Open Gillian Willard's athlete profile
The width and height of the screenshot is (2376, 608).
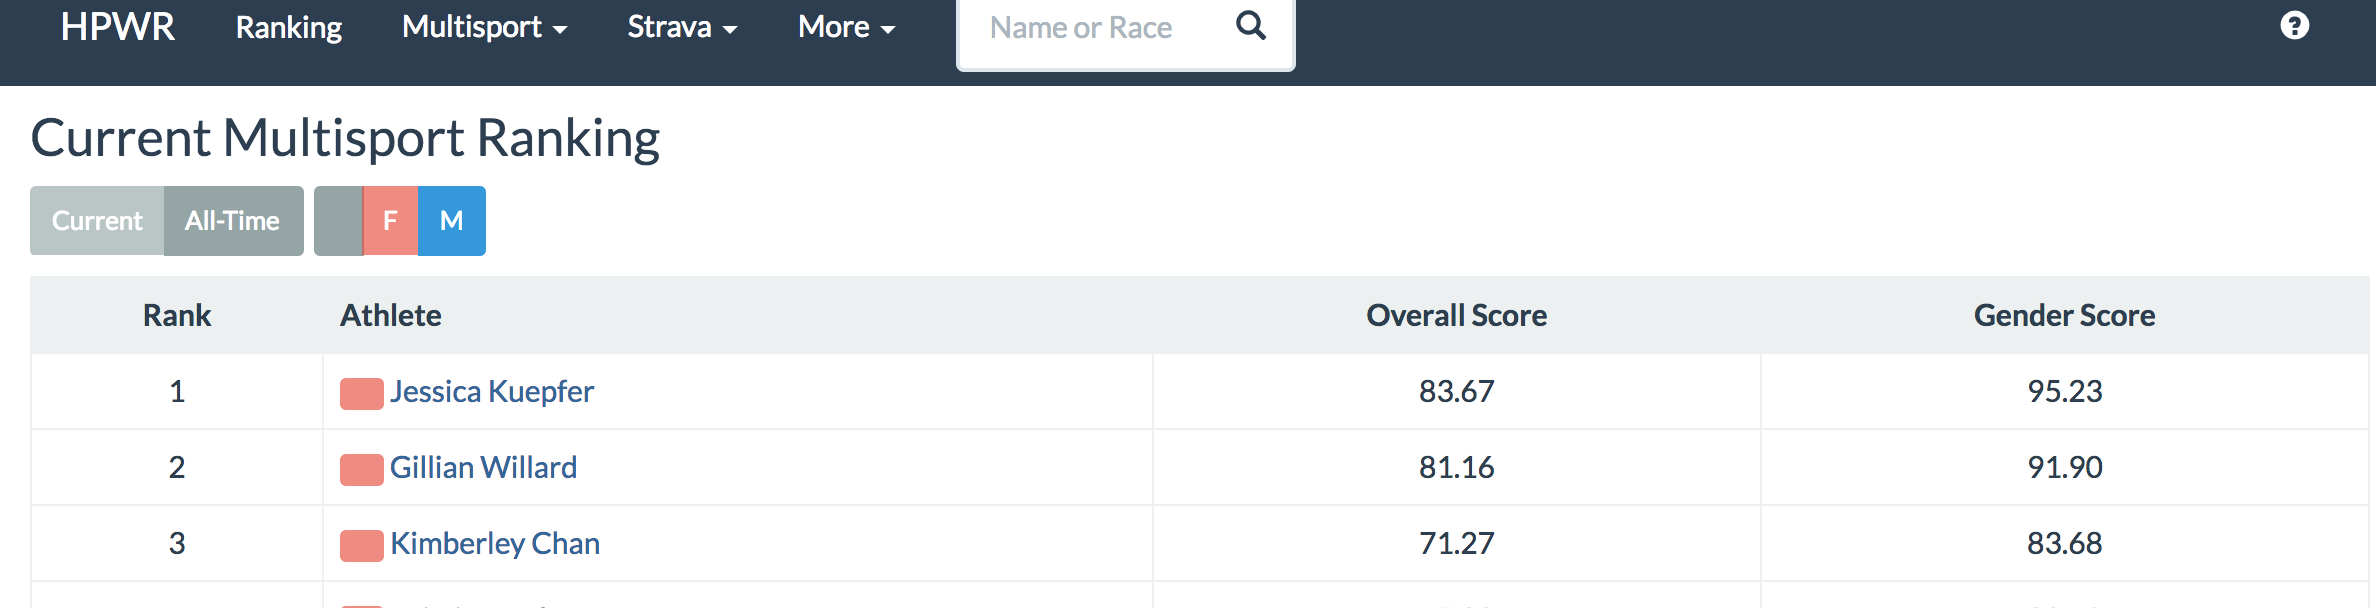(483, 467)
